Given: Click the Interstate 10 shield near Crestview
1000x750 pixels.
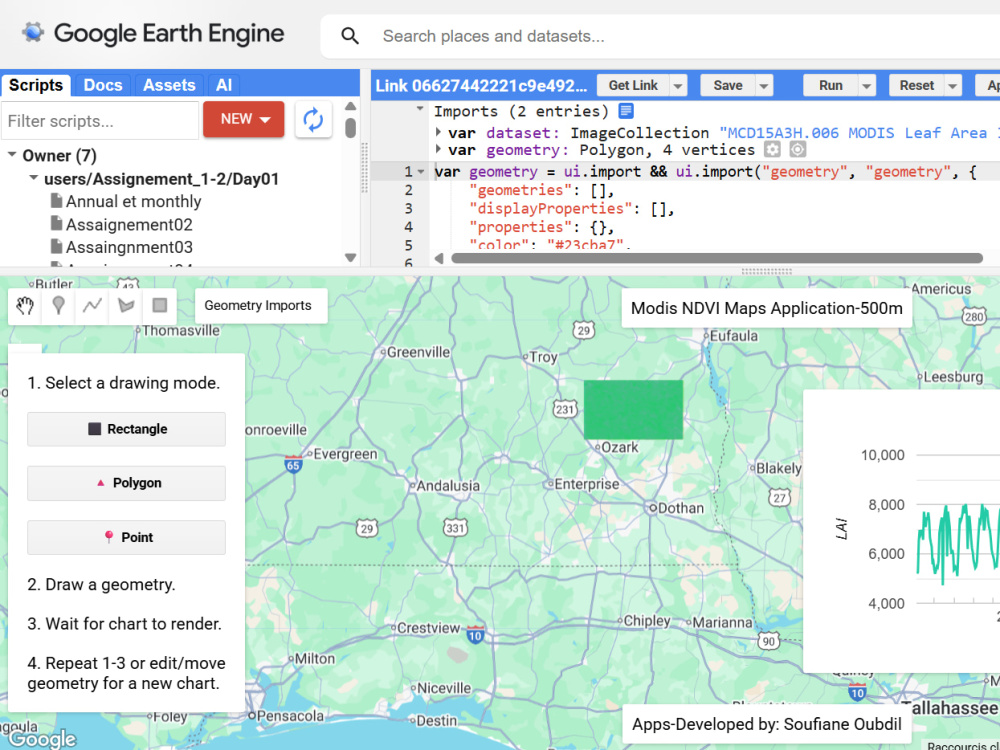Looking at the screenshot, I should [x=475, y=635].
